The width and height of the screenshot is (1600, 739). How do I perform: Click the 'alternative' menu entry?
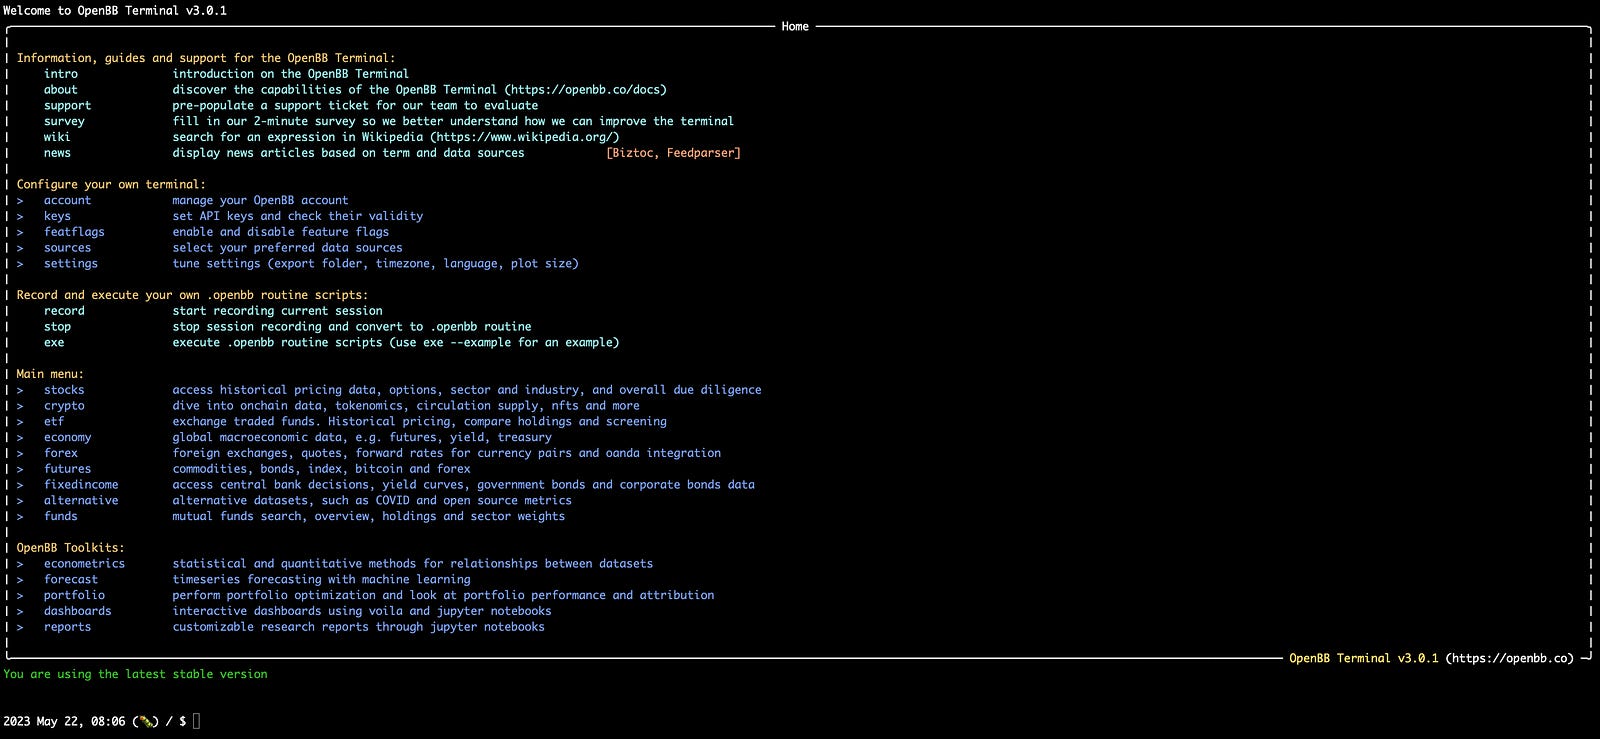pyautogui.click(x=81, y=501)
